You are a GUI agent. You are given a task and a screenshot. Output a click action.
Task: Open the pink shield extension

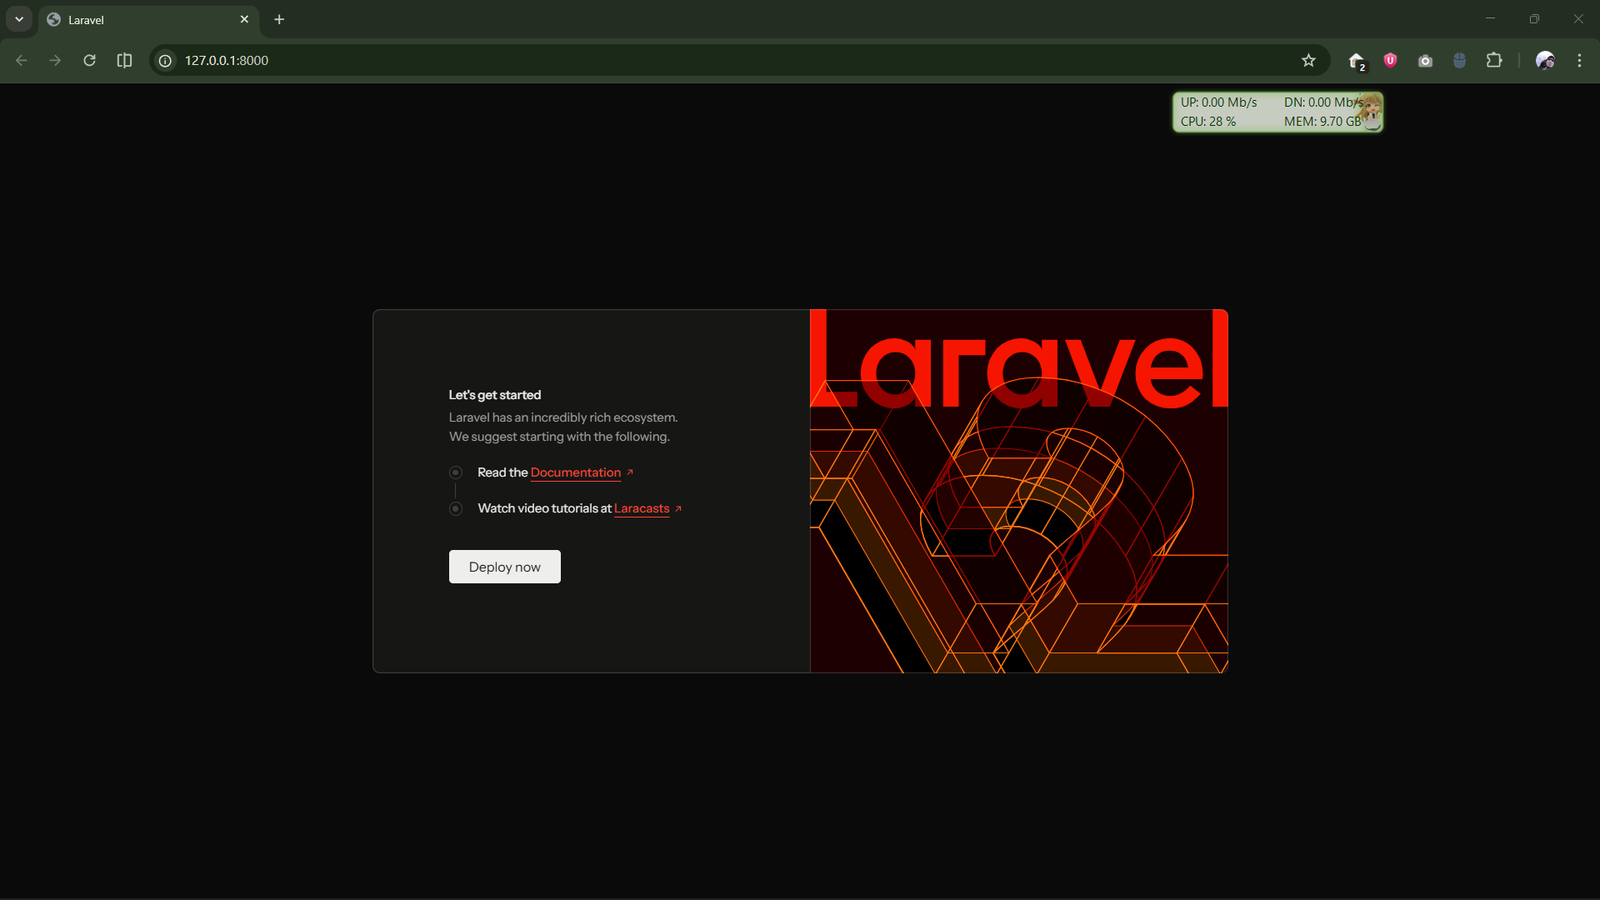pyautogui.click(x=1390, y=60)
